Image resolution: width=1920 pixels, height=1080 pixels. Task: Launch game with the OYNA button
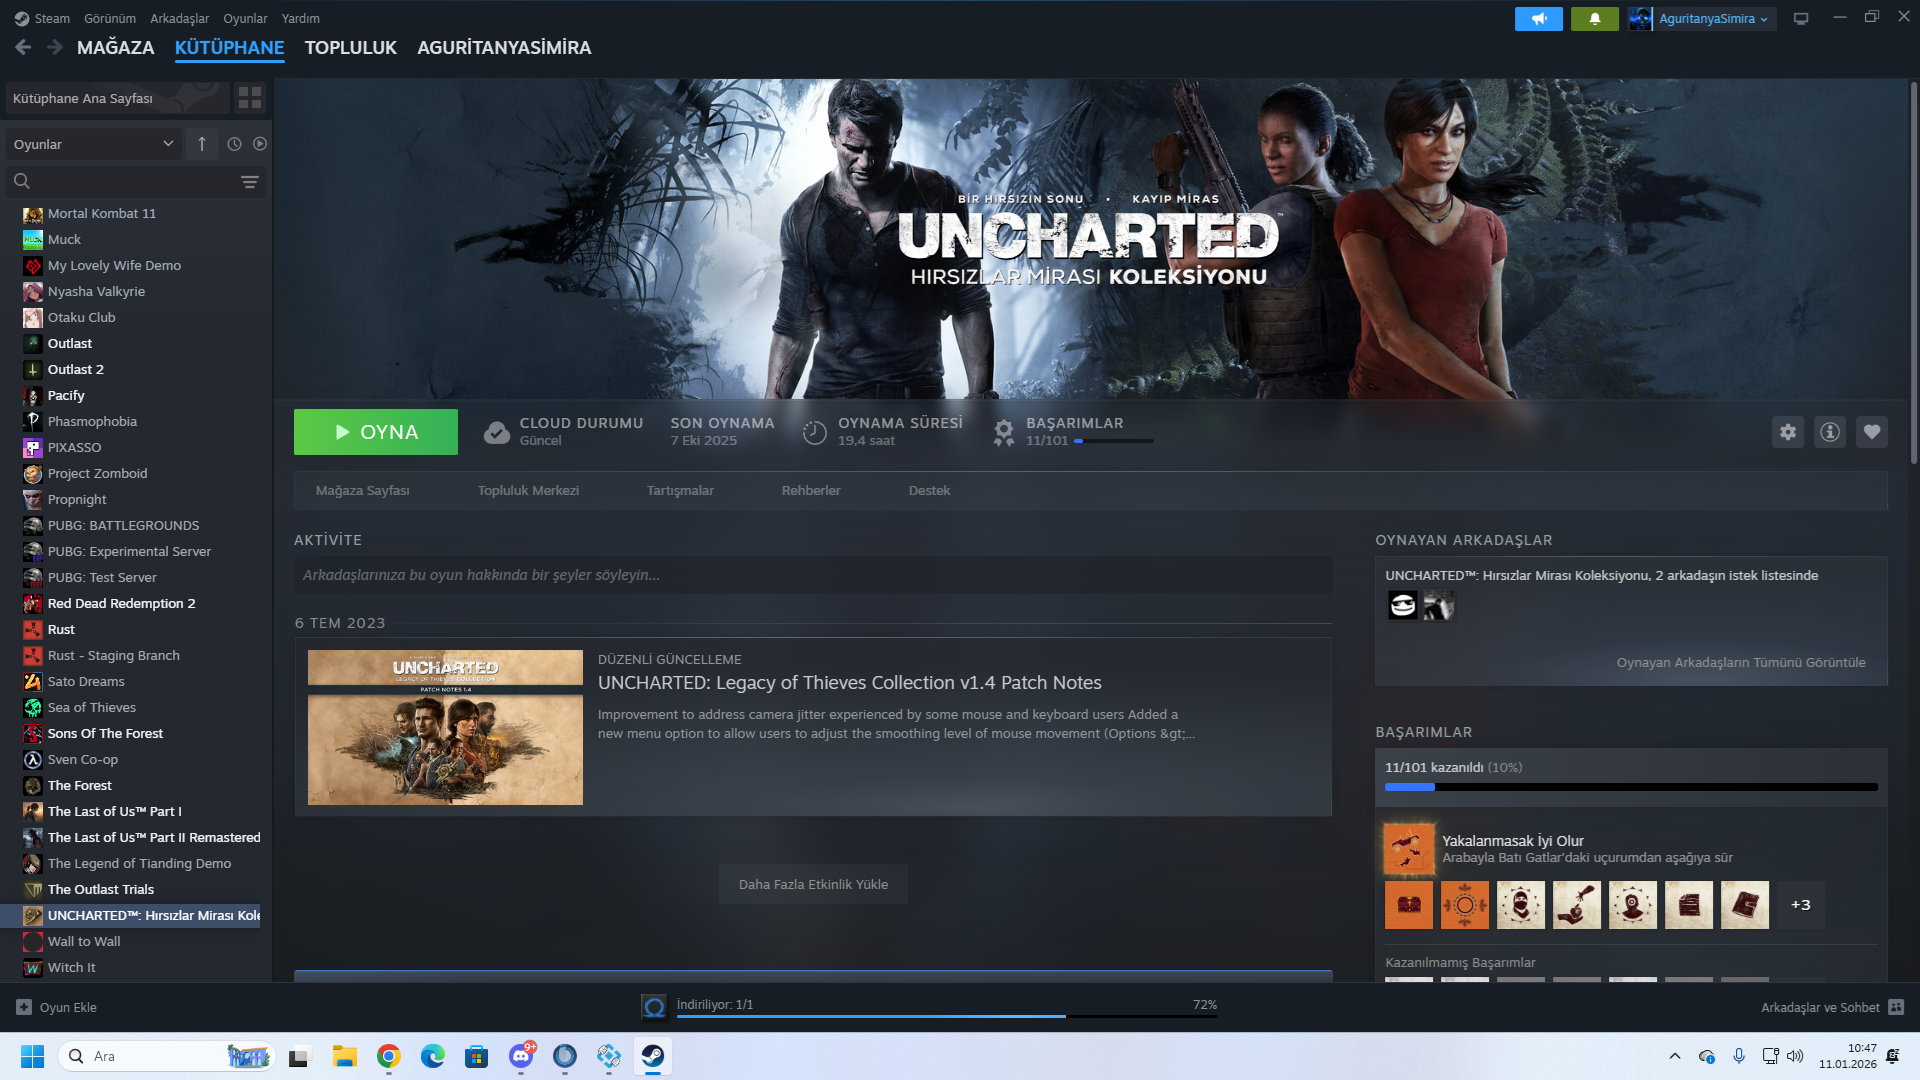click(376, 432)
